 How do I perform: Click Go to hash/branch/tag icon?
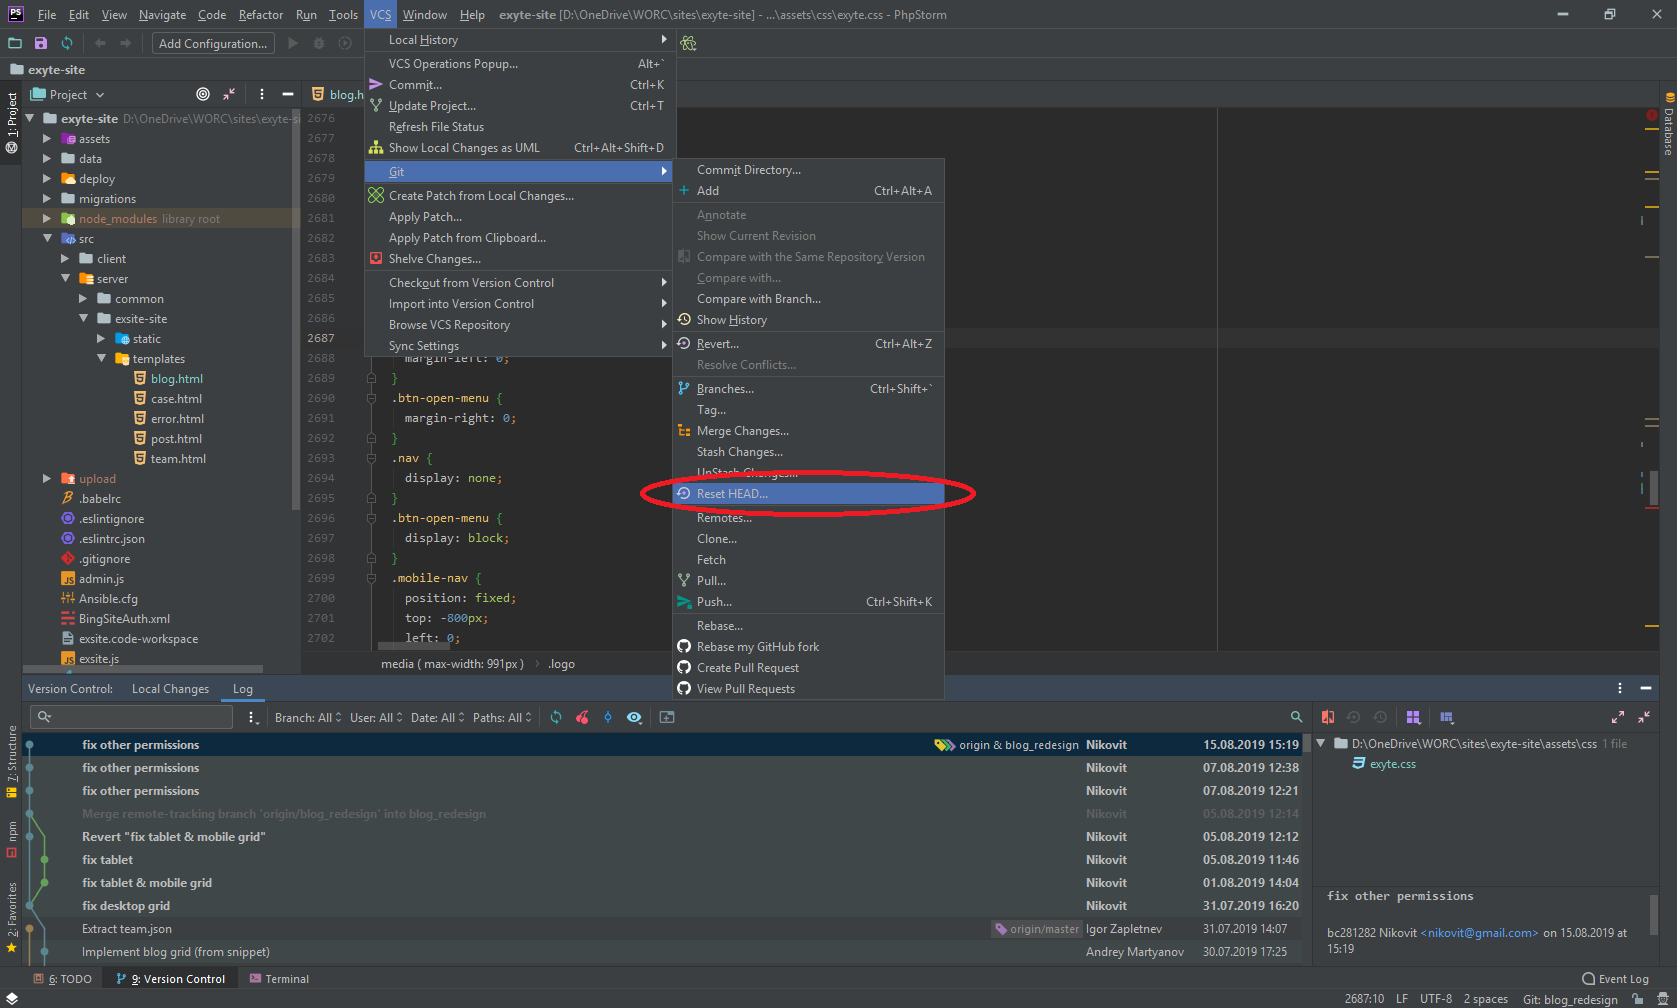coord(608,717)
